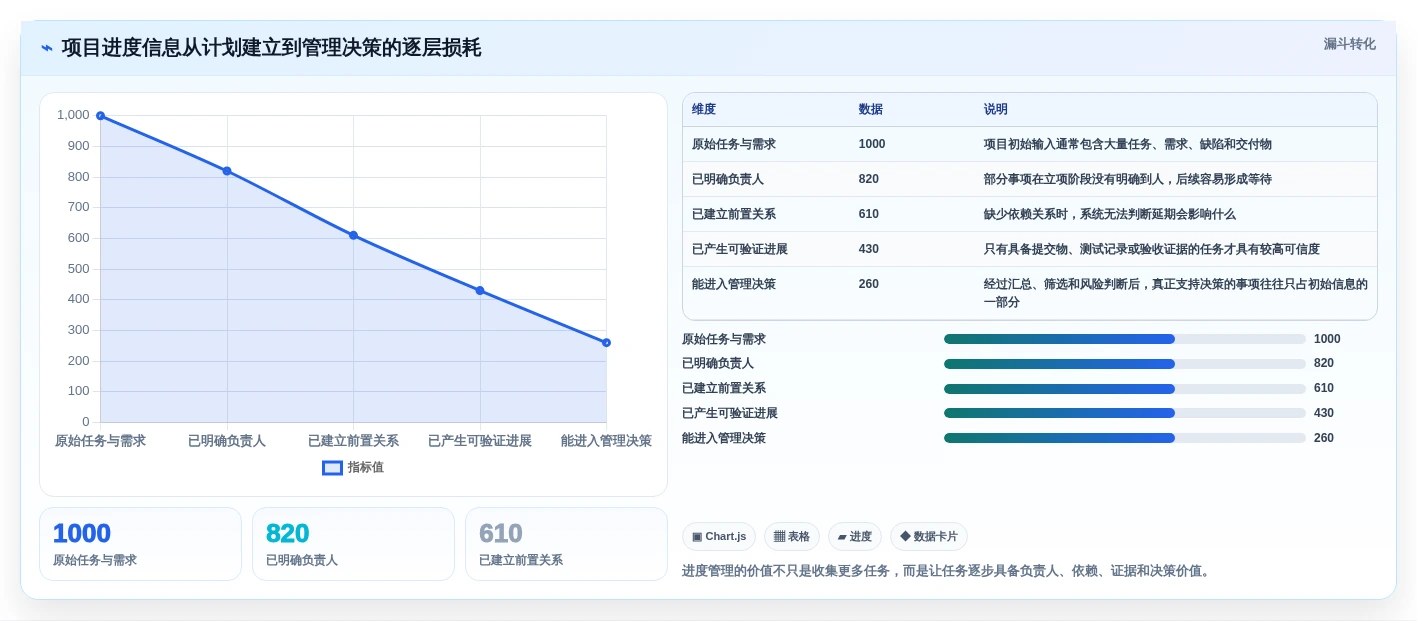Click description starting 部分事项在立项阶段
Viewport: 1417px width, 621px height.
1128,179
